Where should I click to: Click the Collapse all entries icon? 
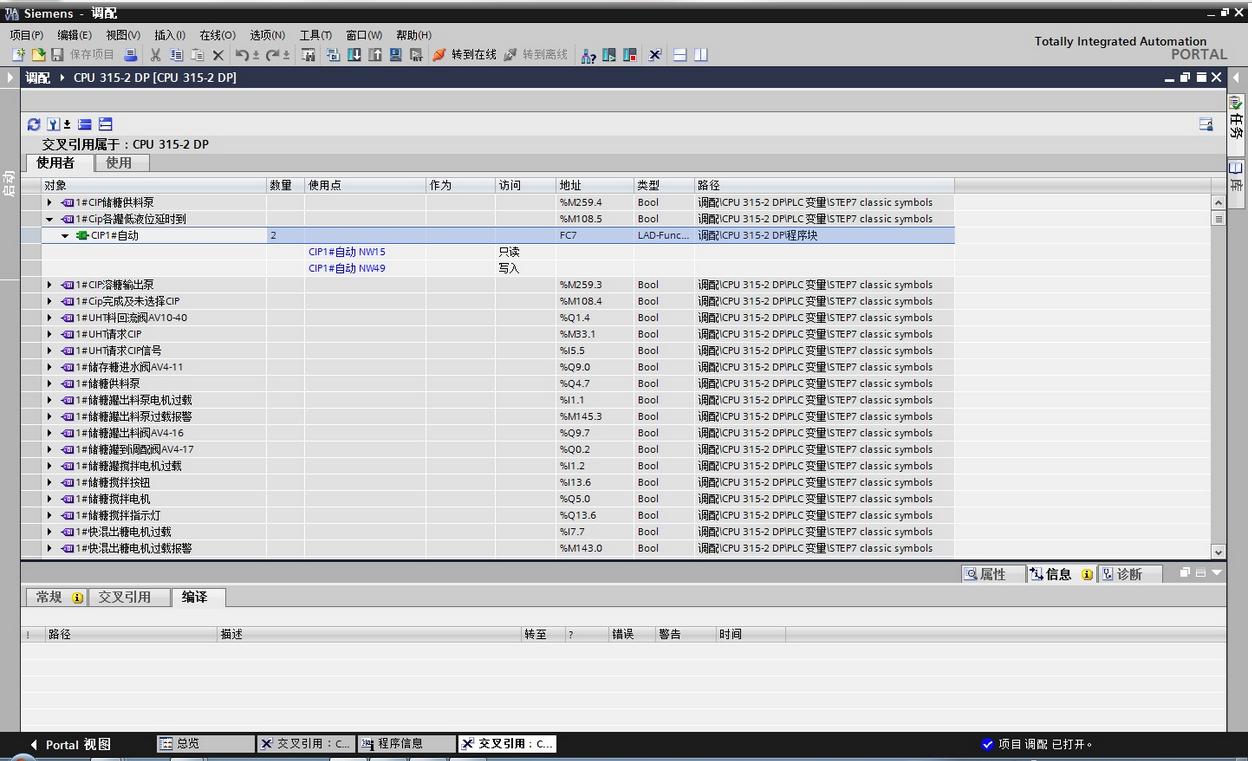tap(85, 124)
